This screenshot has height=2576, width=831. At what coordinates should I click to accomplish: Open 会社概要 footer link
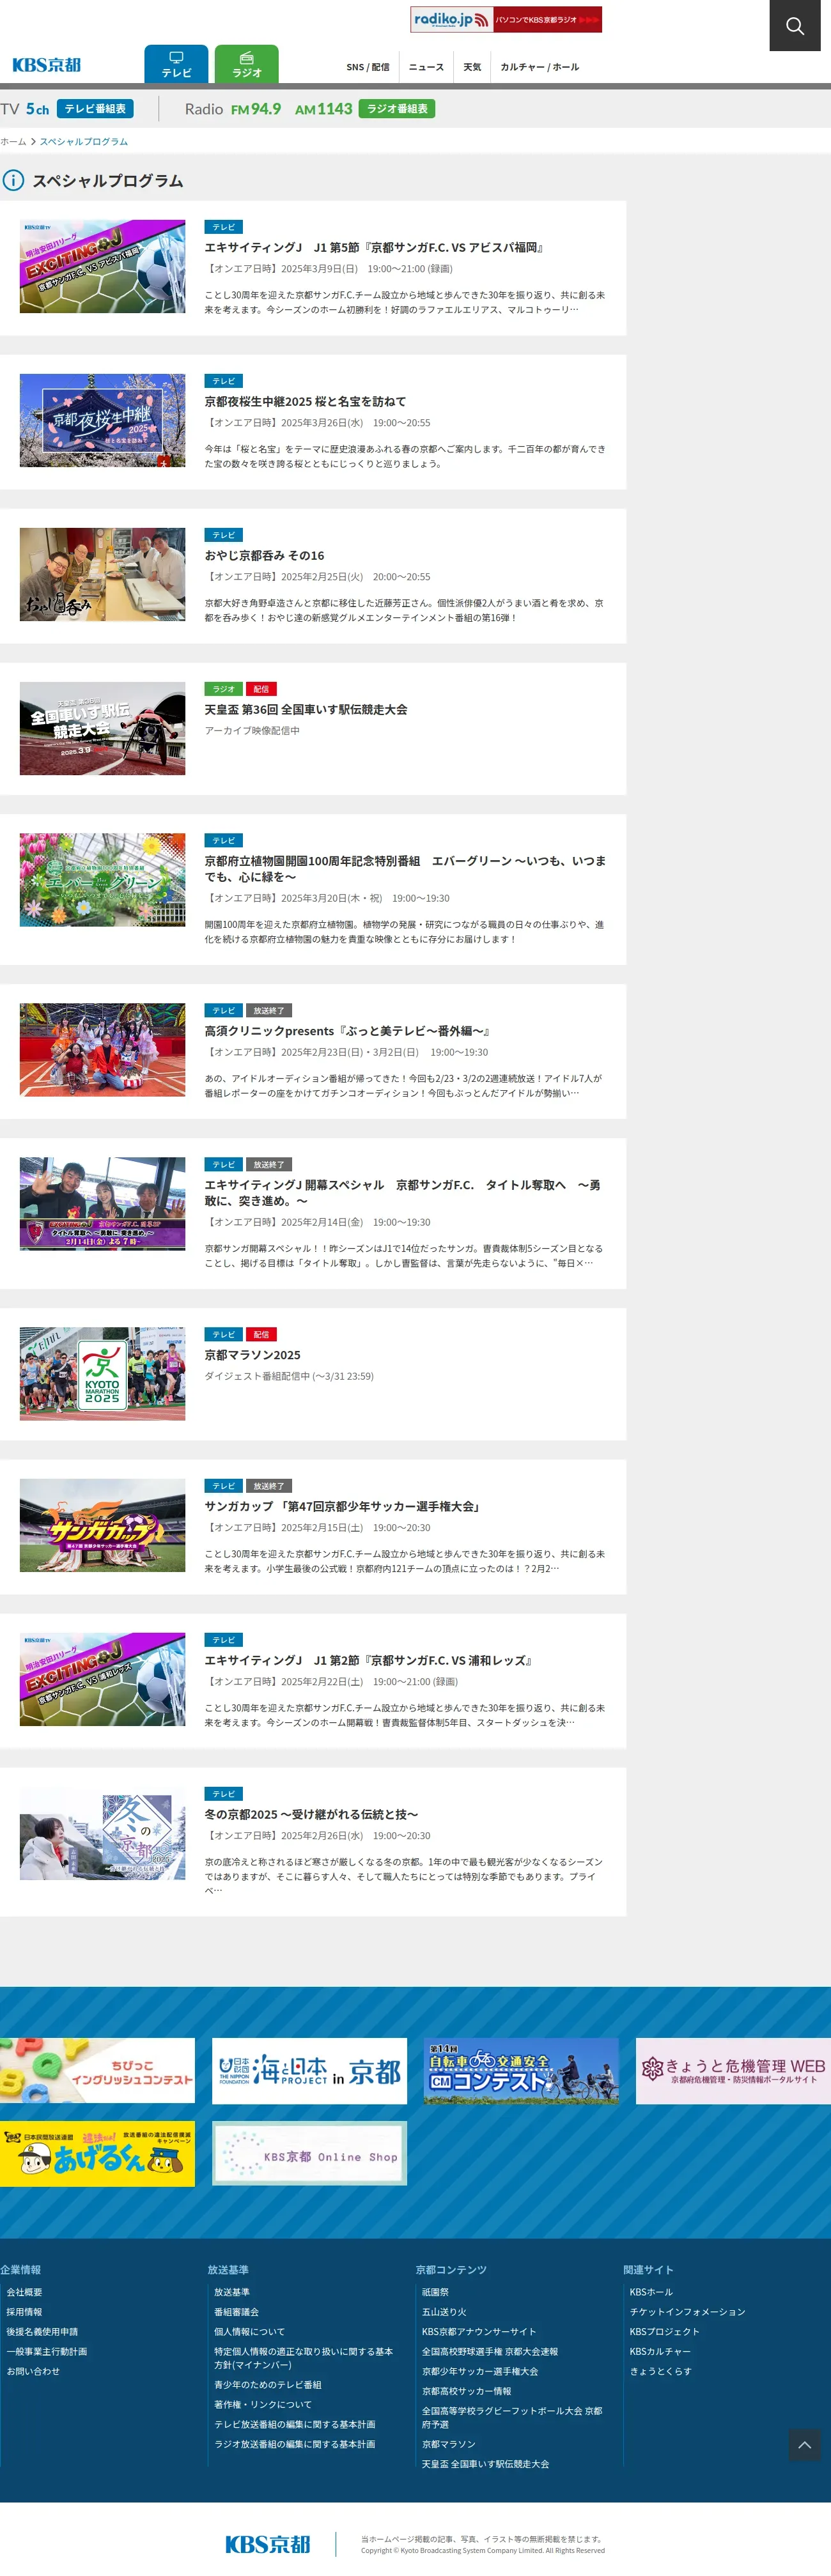25,2292
